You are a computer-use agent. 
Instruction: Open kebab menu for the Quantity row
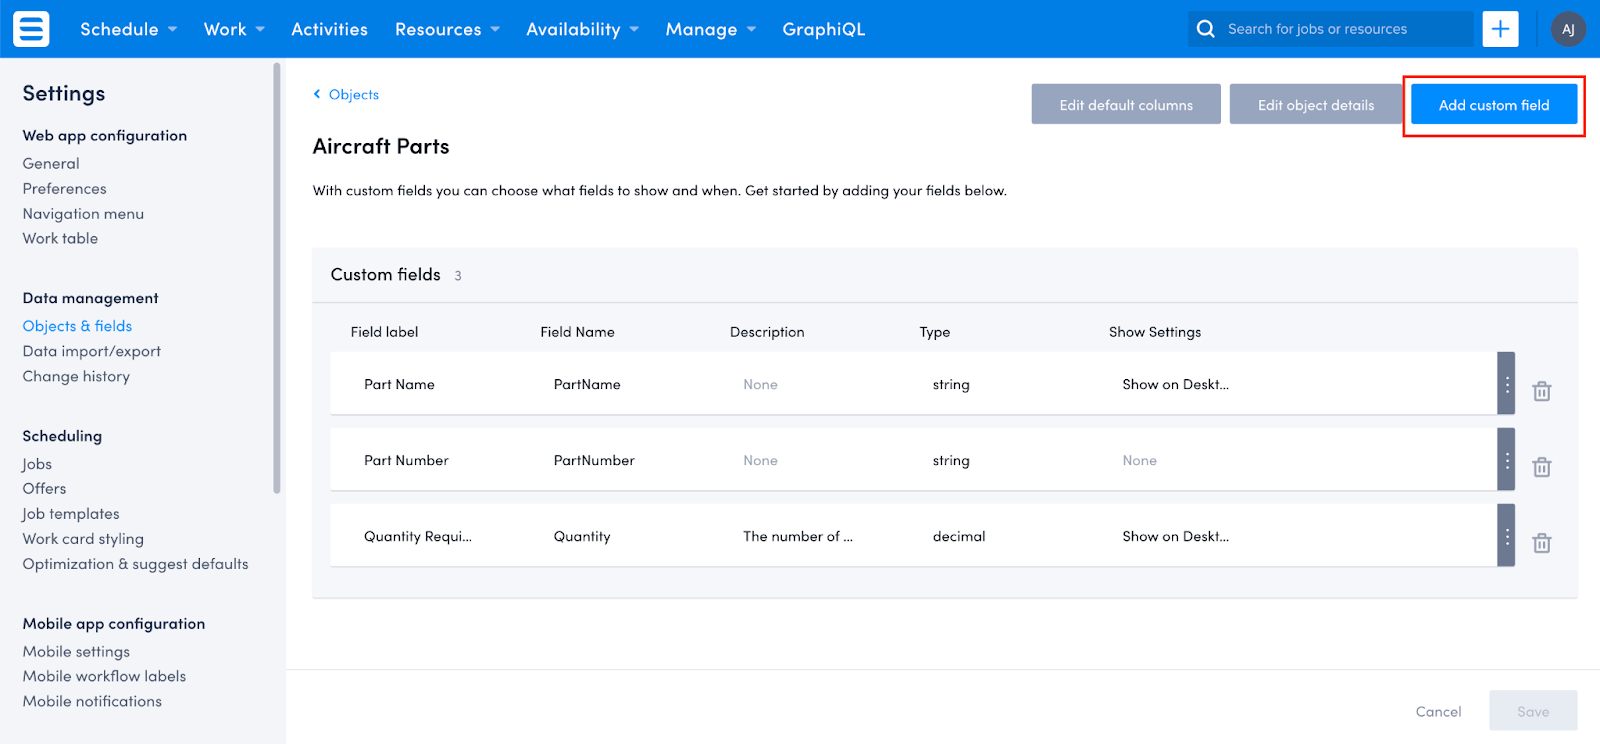tap(1506, 536)
